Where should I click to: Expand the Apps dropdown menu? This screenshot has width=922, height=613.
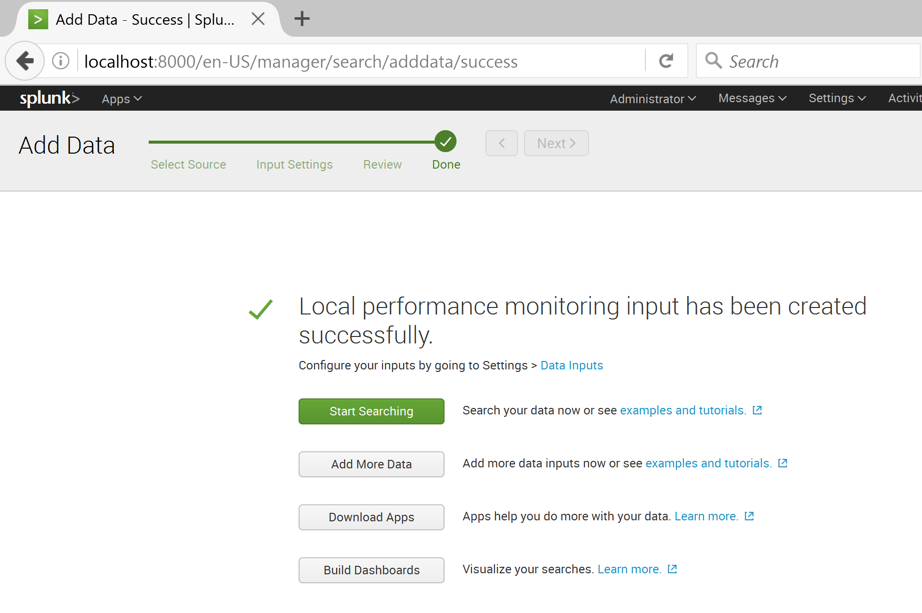(x=122, y=99)
